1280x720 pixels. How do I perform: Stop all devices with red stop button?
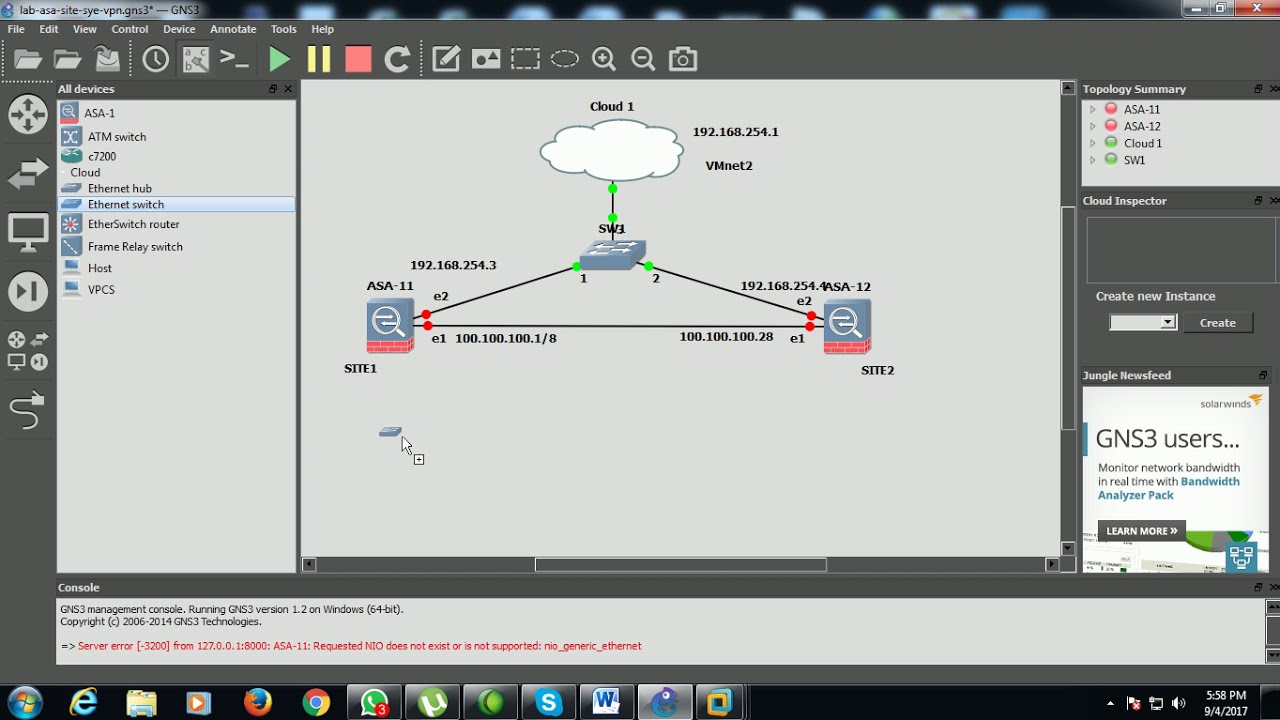[358, 59]
